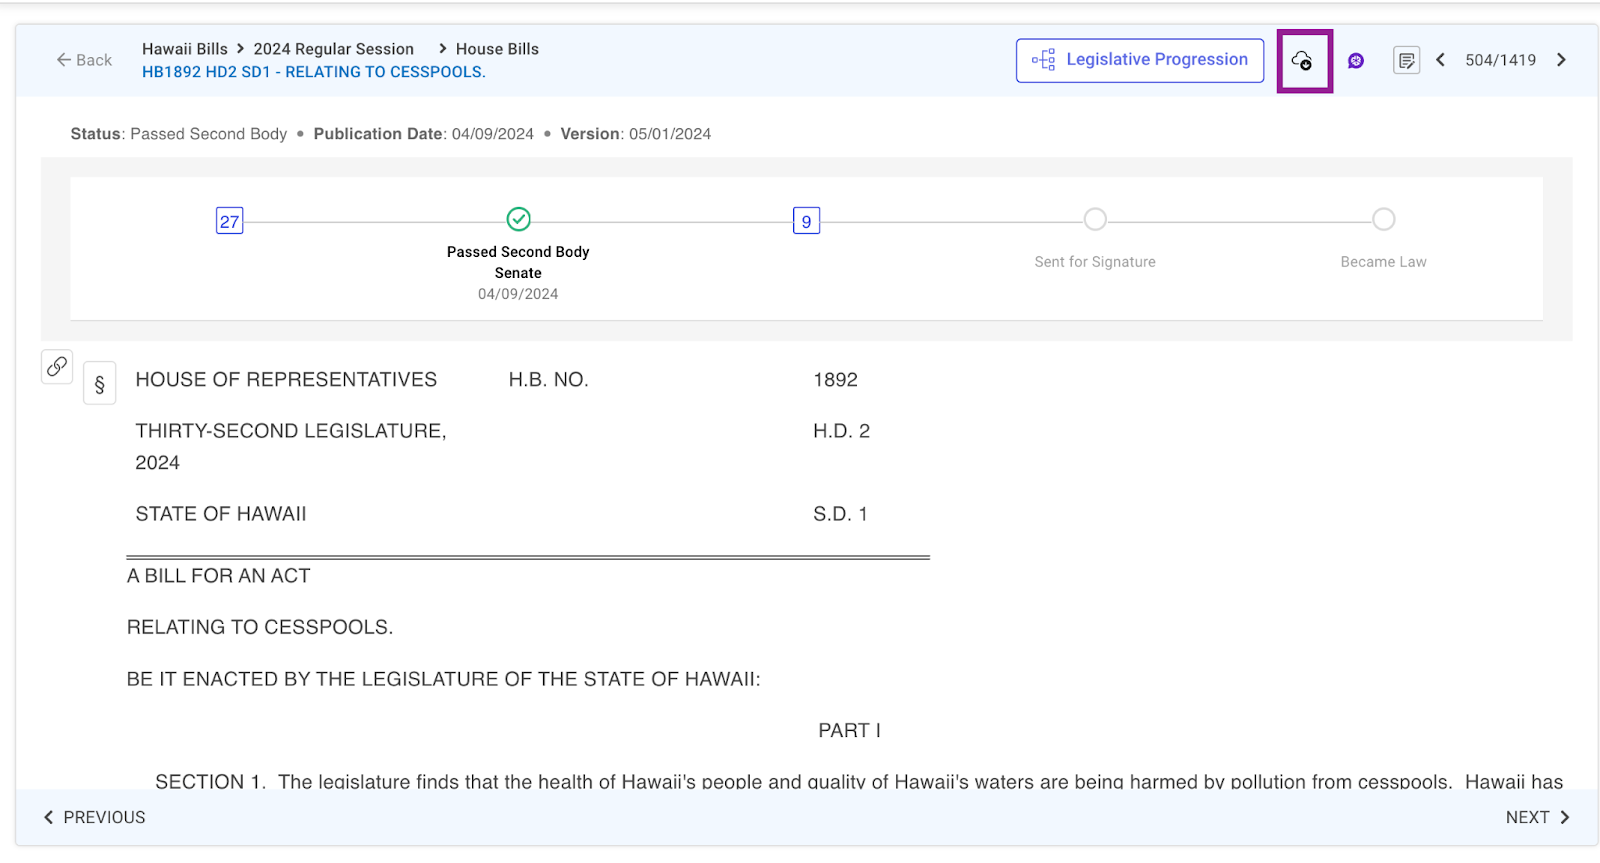Open House Bills breadcrumb
The height and width of the screenshot is (863, 1600).
(497, 49)
